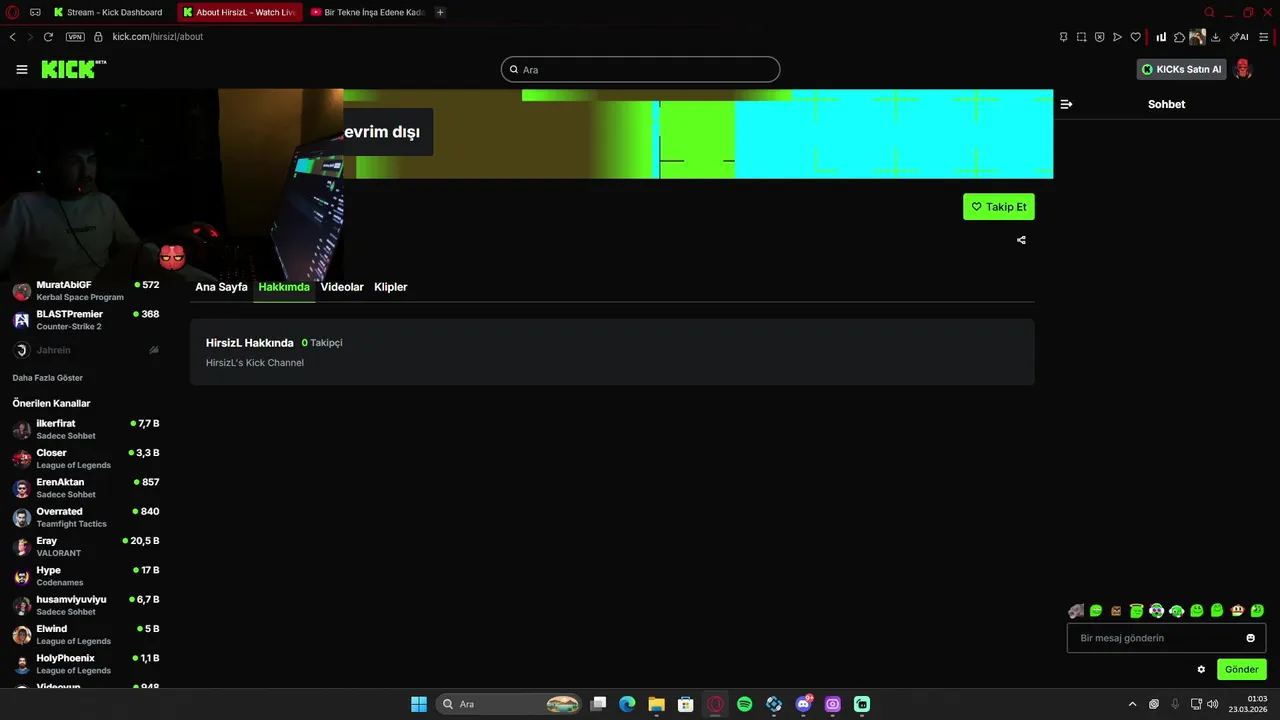The image size is (1280, 720).
Task: Insert the halo green emote
Action: pyautogui.click(x=1137, y=610)
